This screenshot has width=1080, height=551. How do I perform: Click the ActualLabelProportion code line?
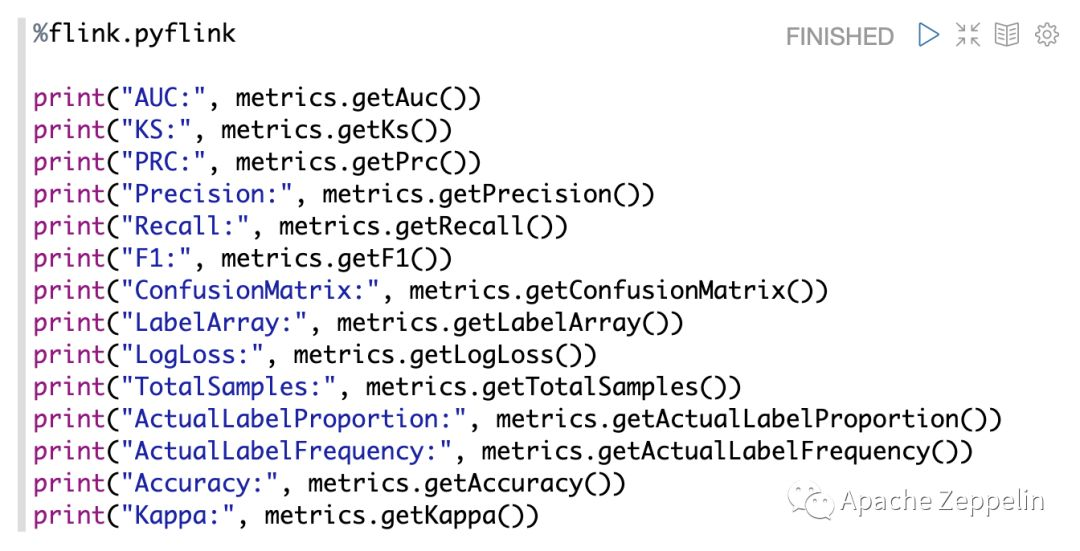coord(517,419)
